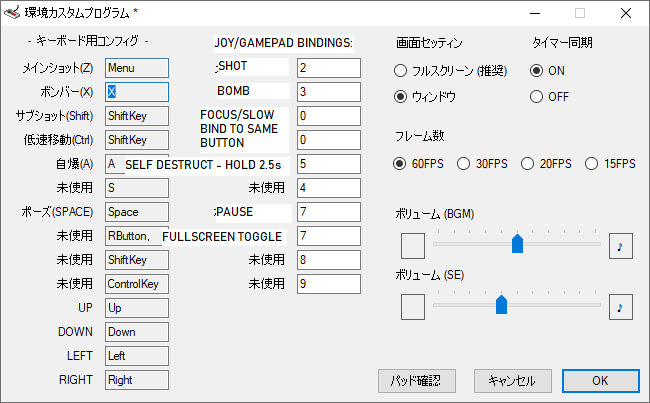Choose 20FPS frame rate
The image size is (650, 403).
(546, 164)
